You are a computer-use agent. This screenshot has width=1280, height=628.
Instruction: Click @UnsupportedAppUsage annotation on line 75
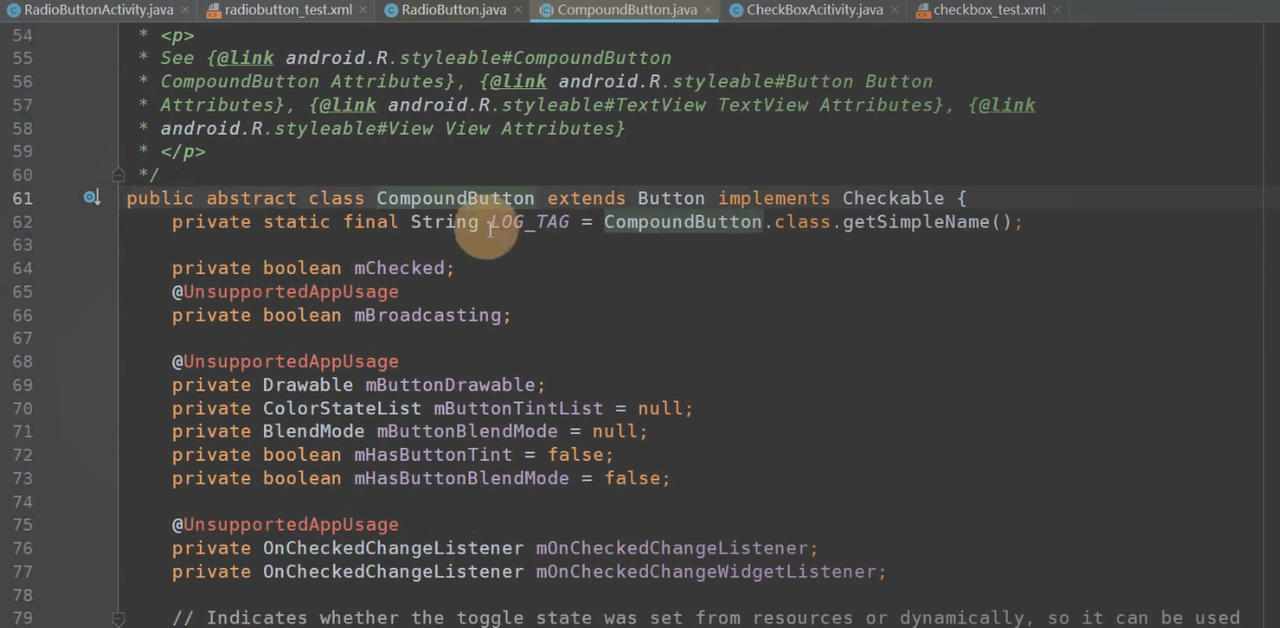point(285,525)
